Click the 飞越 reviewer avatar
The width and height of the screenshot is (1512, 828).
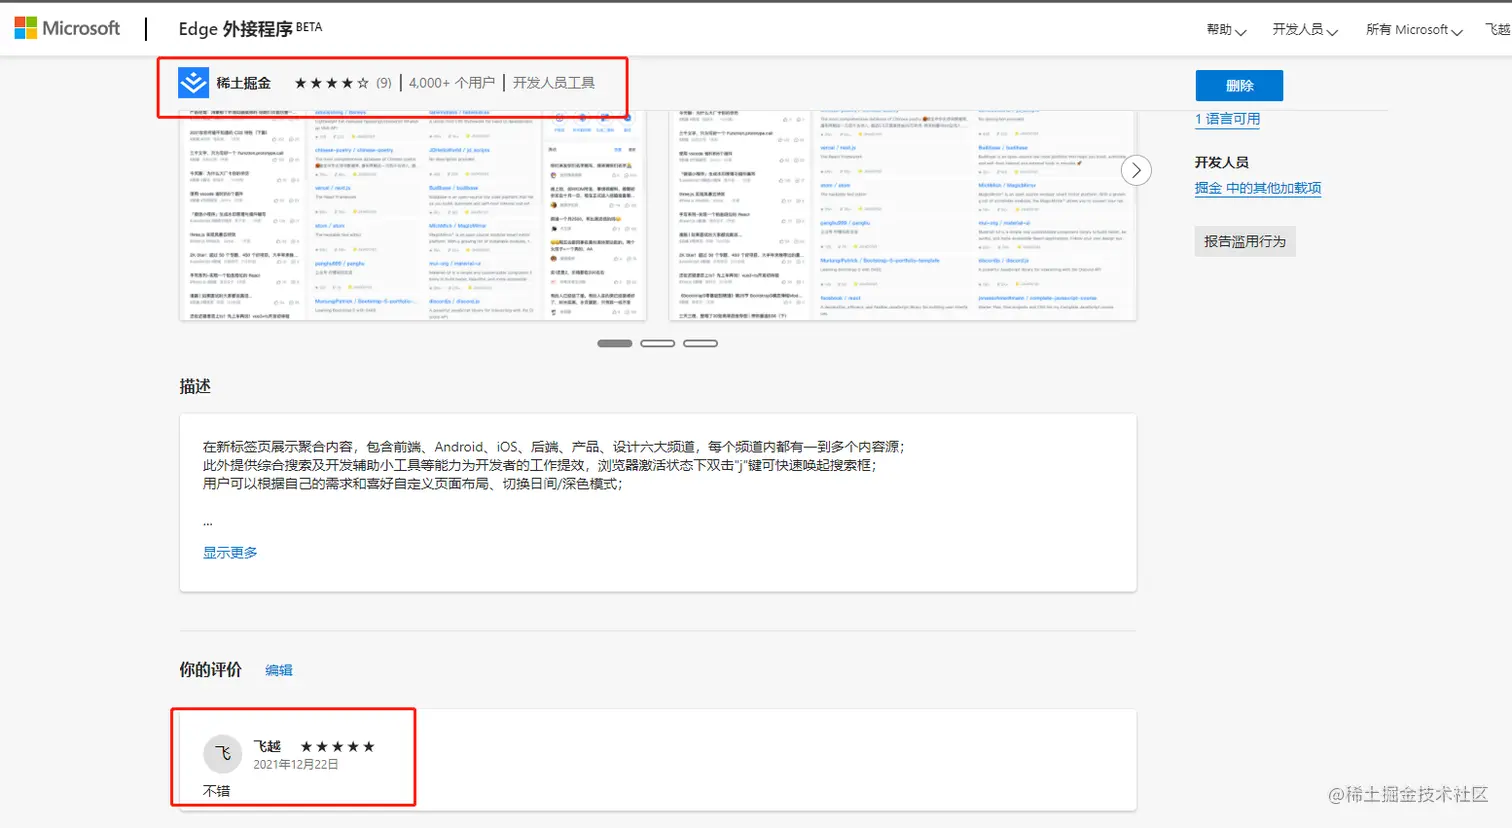pos(223,754)
